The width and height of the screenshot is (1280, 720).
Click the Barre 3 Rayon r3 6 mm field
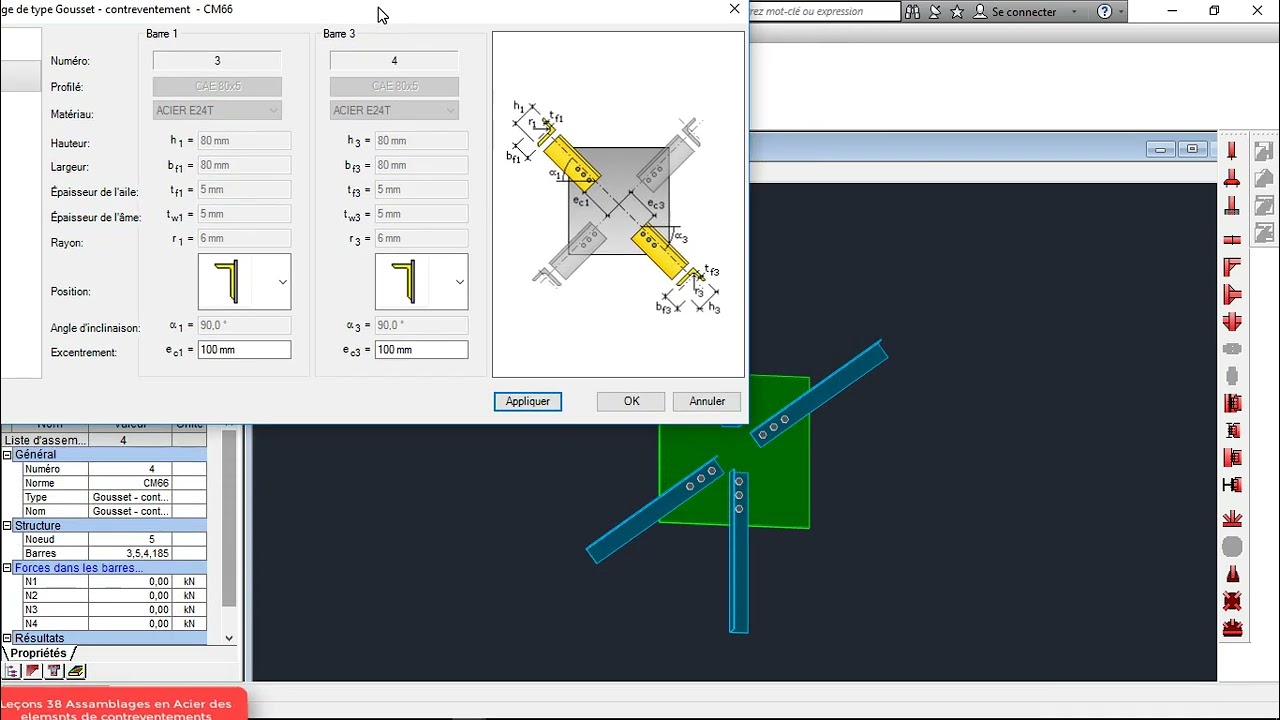click(421, 238)
